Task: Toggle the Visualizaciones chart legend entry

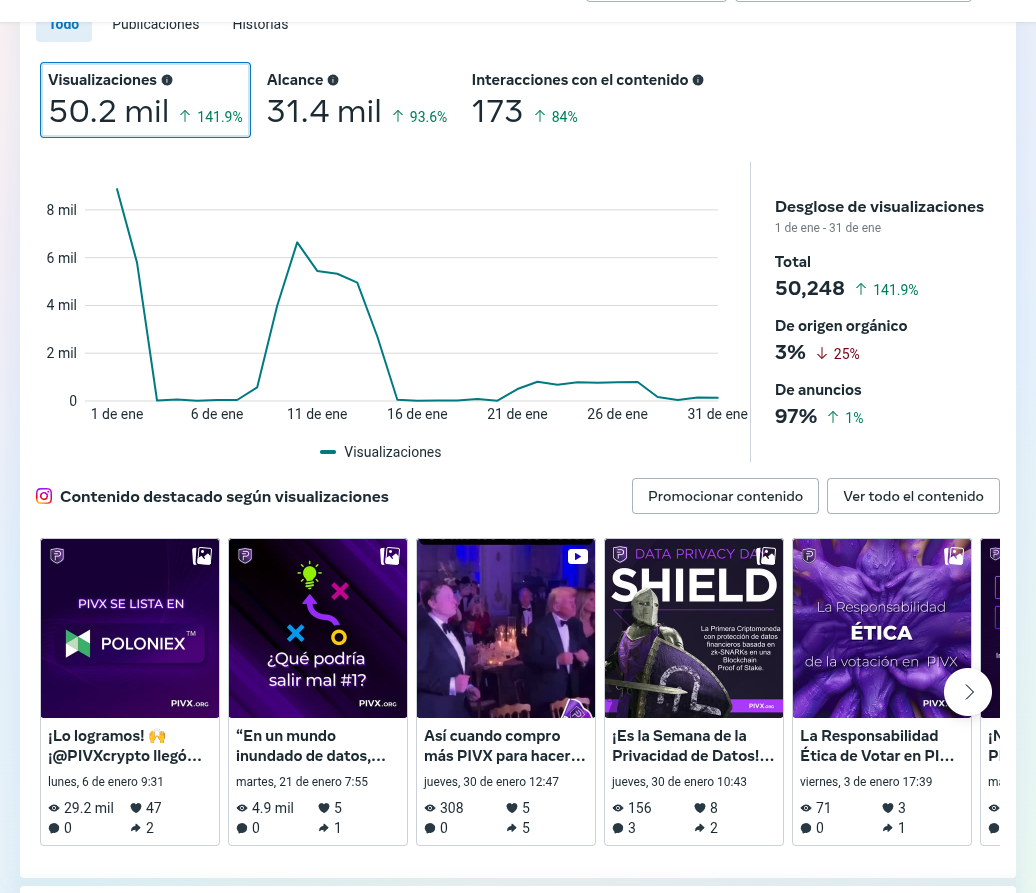Action: pos(381,452)
